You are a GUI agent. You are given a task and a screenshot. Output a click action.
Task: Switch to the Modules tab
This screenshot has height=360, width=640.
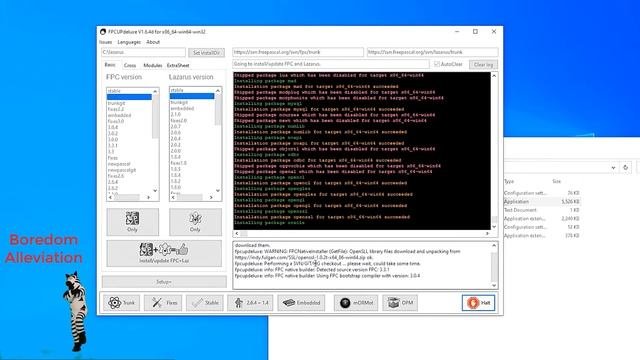(x=153, y=65)
